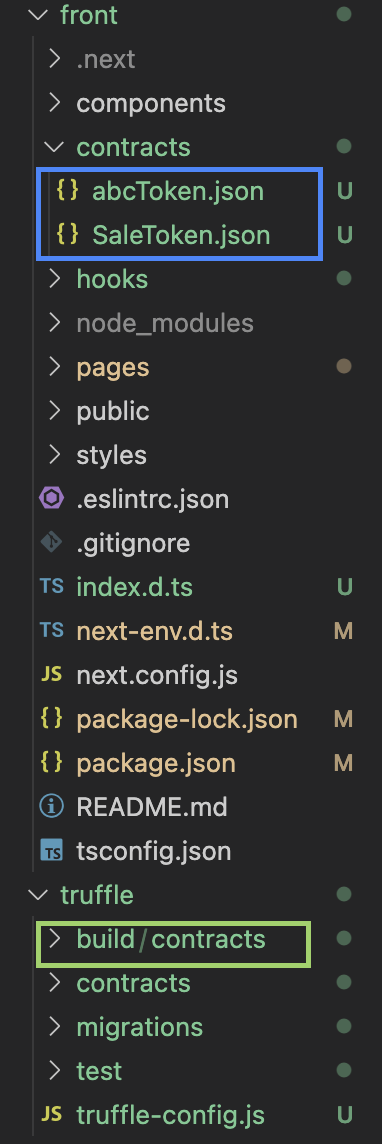Viewport: 382px width, 1144px height.
Task: Open truffle-config.js file
Action: pyautogui.click(x=171, y=1115)
